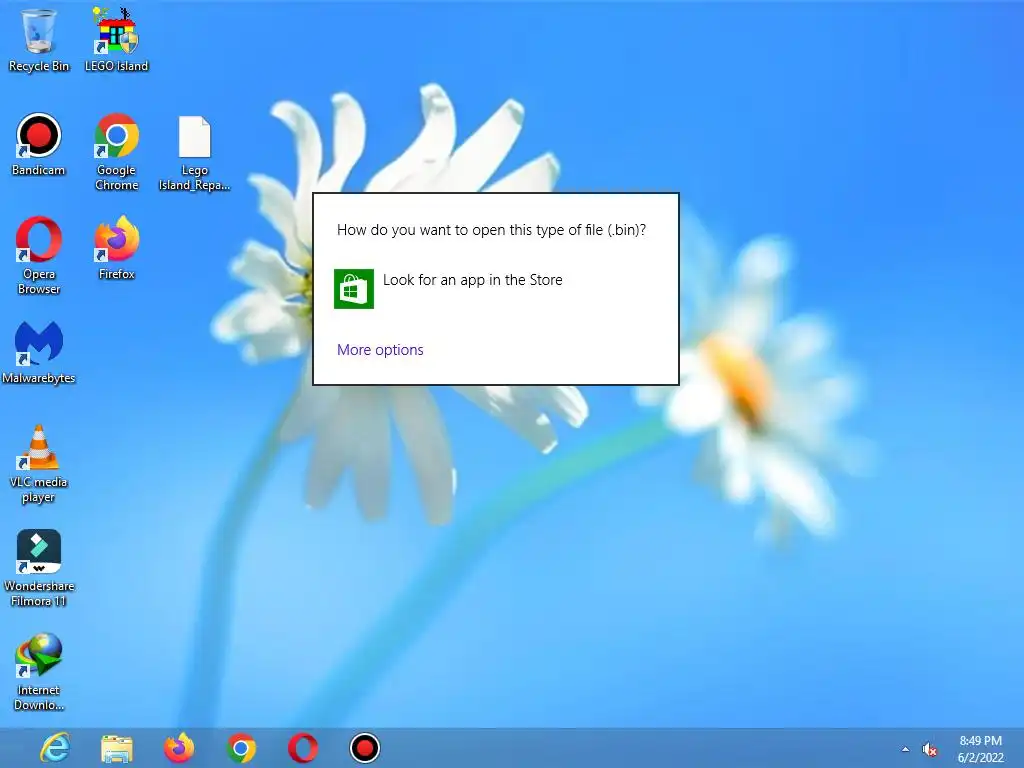
Task: Click the 'How do you want to open' heading
Action: pos(491,230)
